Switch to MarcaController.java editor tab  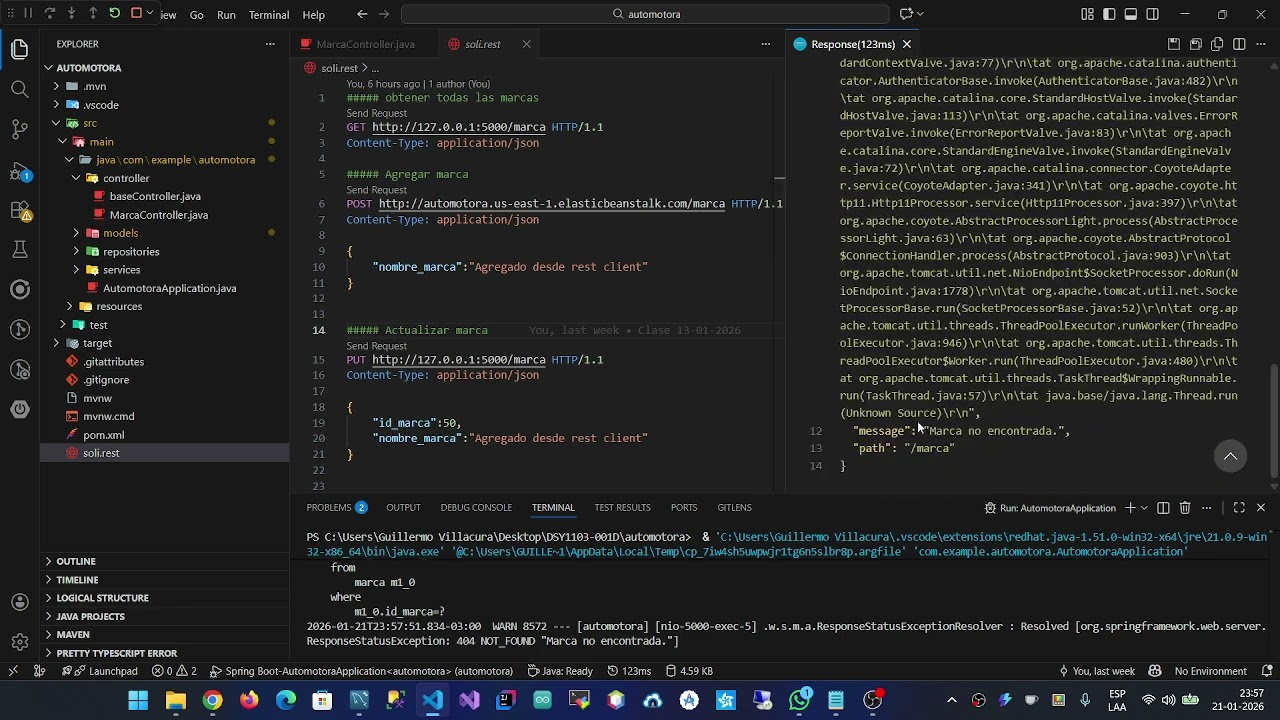pos(365,44)
